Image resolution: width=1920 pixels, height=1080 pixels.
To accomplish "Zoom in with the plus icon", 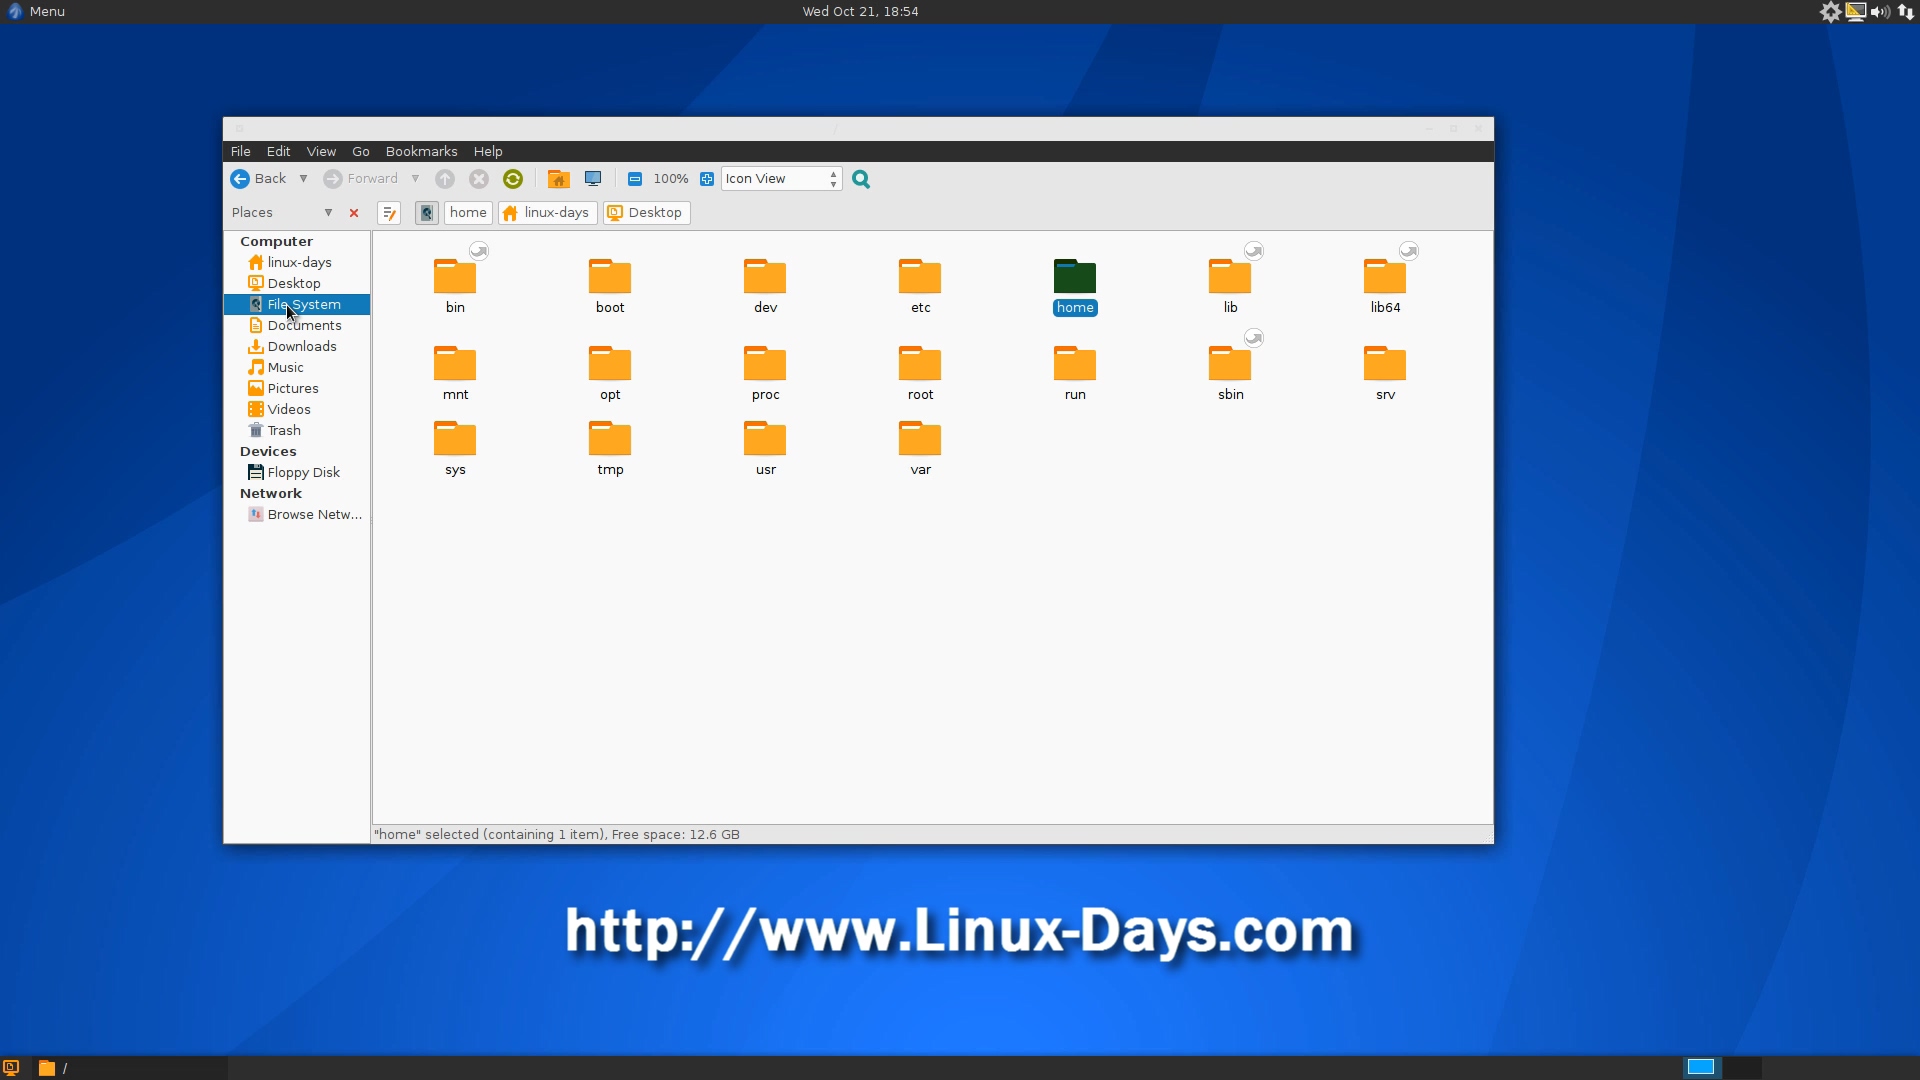I will [x=707, y=179].
